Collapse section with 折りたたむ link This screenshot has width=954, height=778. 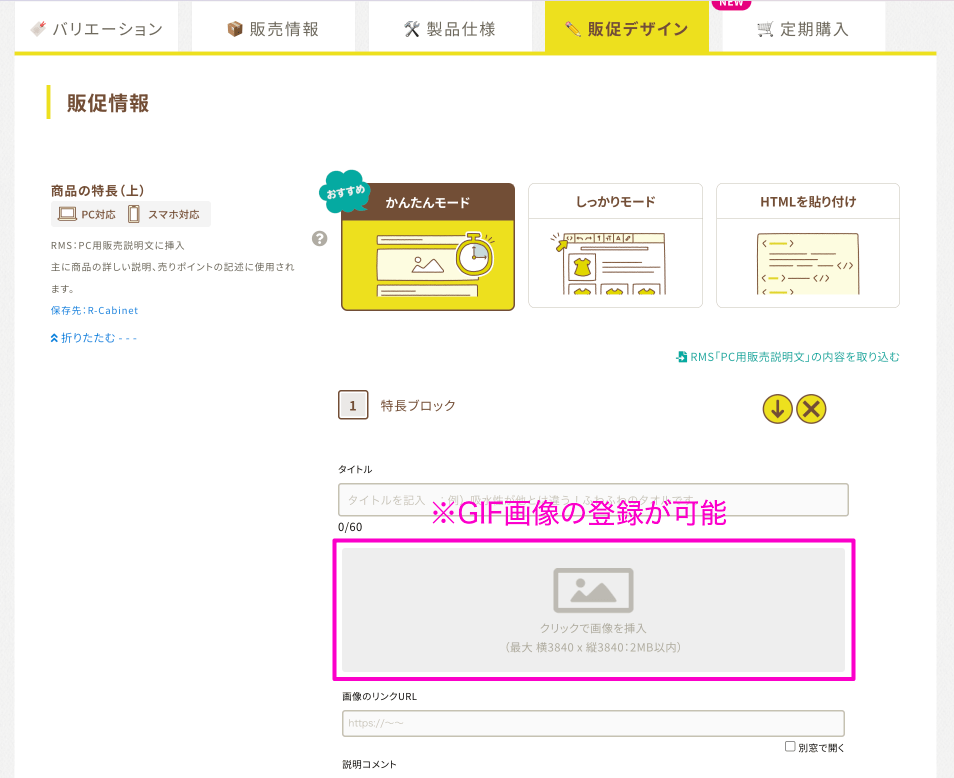(x=94, y=338)
